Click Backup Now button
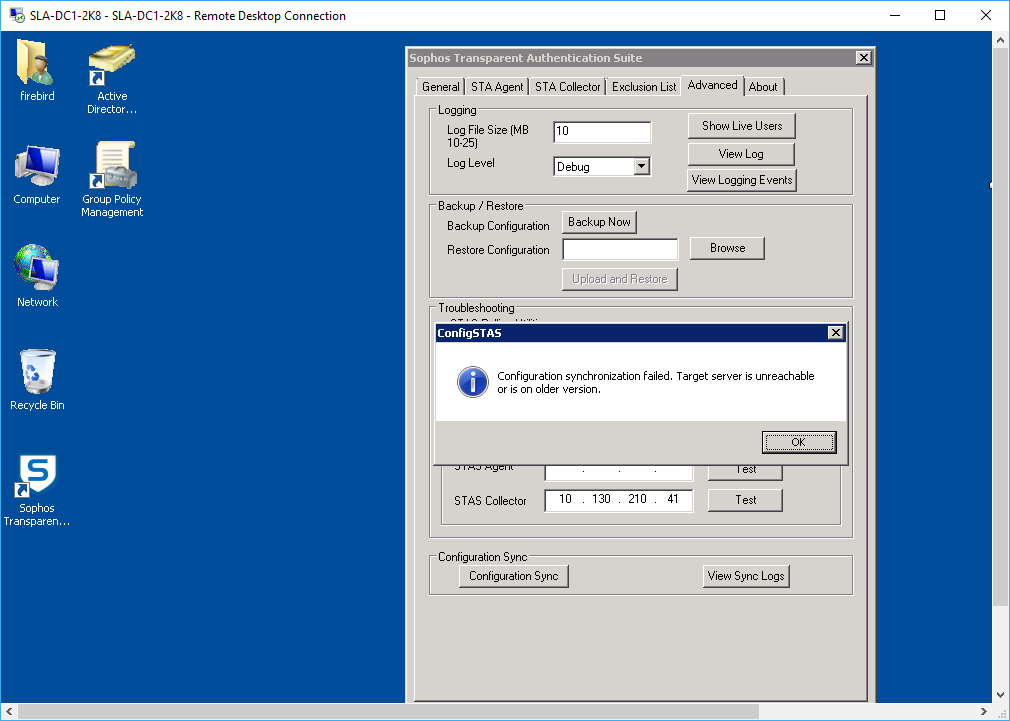 click(x=599, y=222)
